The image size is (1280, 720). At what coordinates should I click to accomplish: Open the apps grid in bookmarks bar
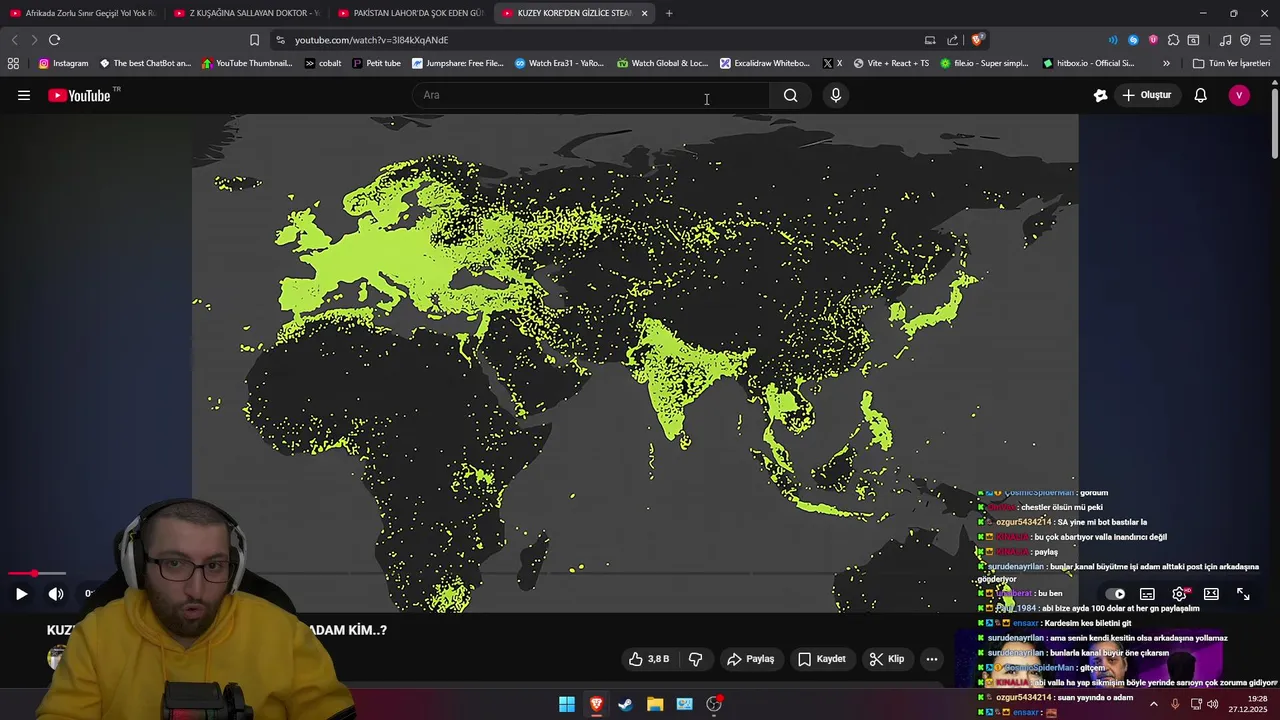(x=13, y=63)
